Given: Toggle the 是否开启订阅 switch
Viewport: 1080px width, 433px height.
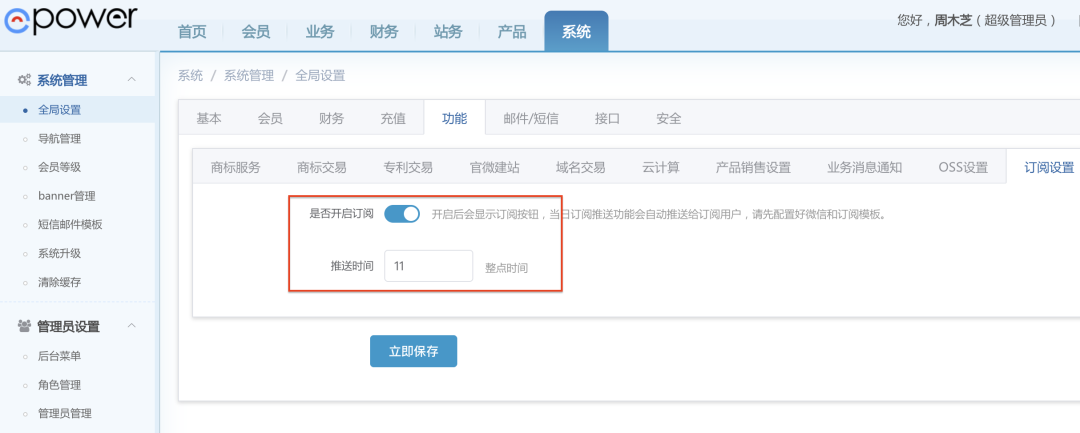Looking at the screenshot, I should (x=402, y=213).
